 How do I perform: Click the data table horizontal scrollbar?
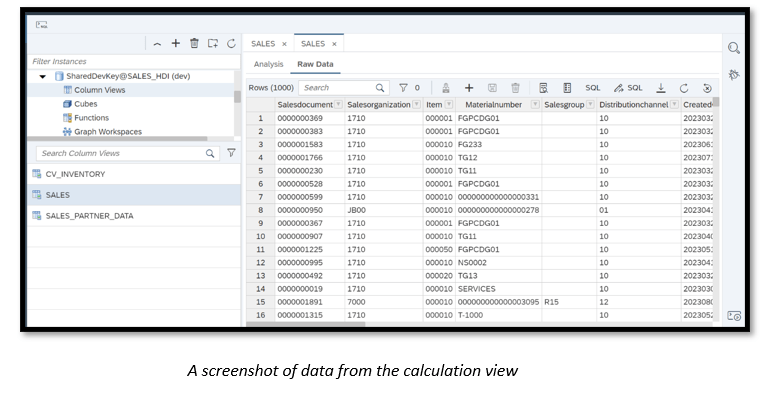coord(306,324)
